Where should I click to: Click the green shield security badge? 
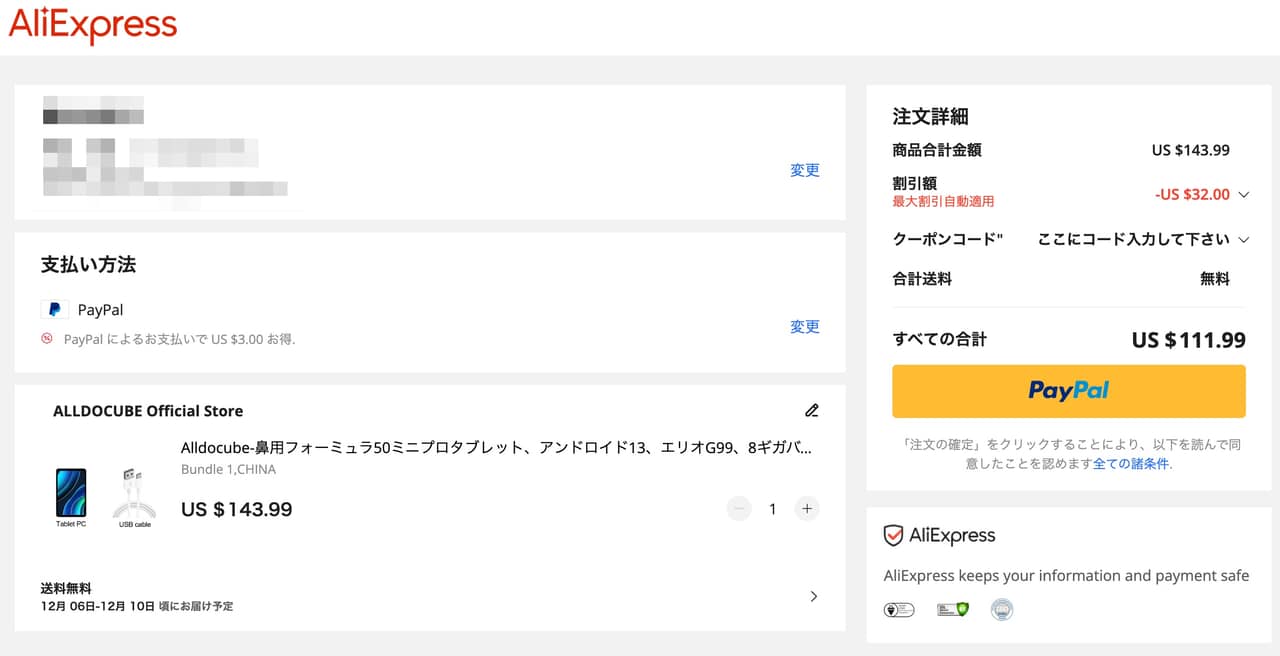coord(952,609)
